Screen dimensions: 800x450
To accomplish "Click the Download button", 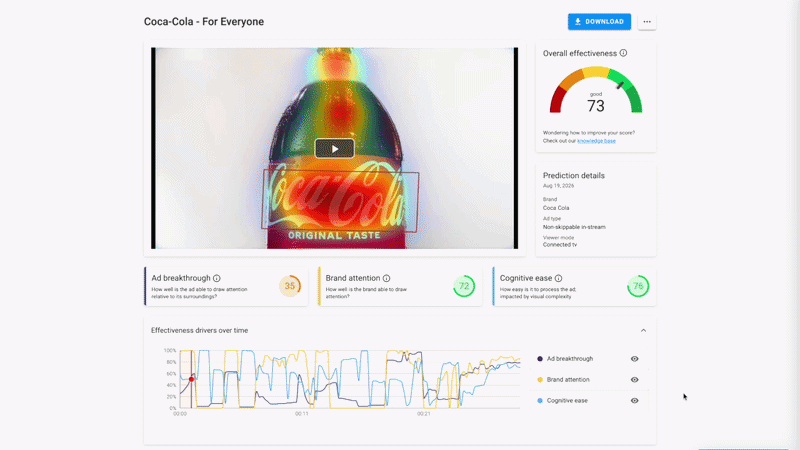I will tap(599, 21).
